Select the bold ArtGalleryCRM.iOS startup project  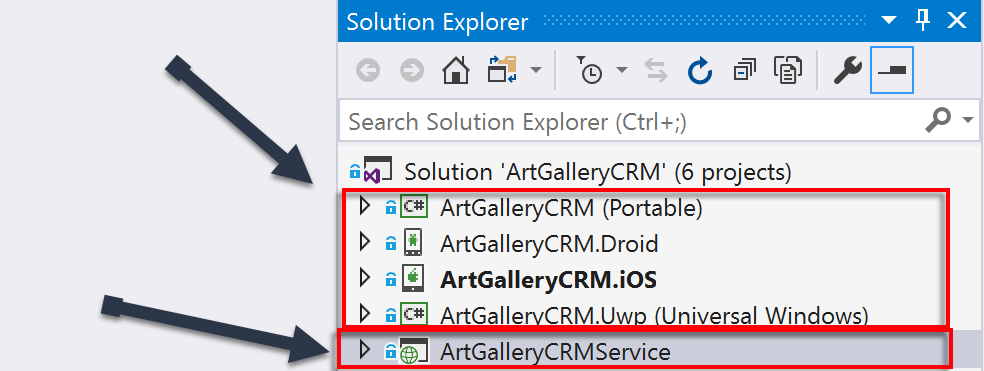pos(548,279)
